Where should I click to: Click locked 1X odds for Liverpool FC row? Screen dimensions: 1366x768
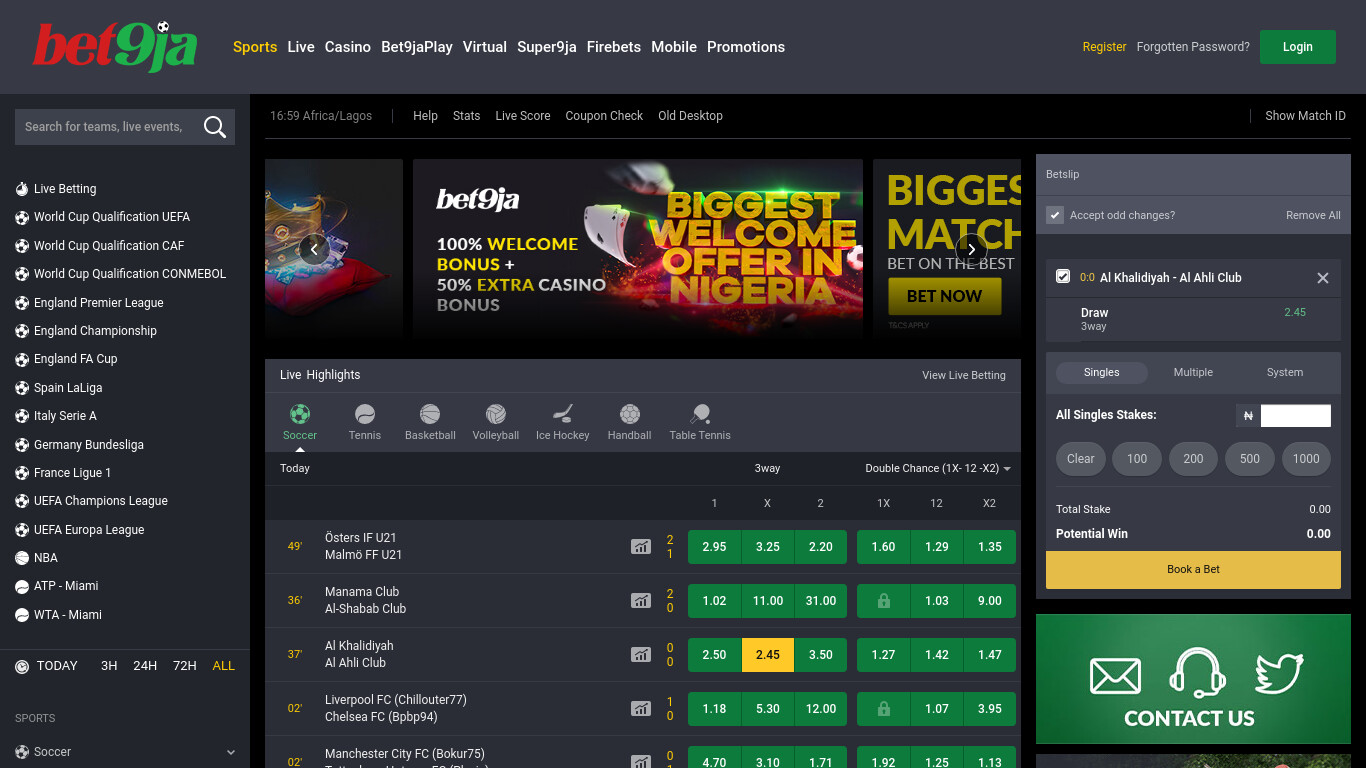coord(883,709)
